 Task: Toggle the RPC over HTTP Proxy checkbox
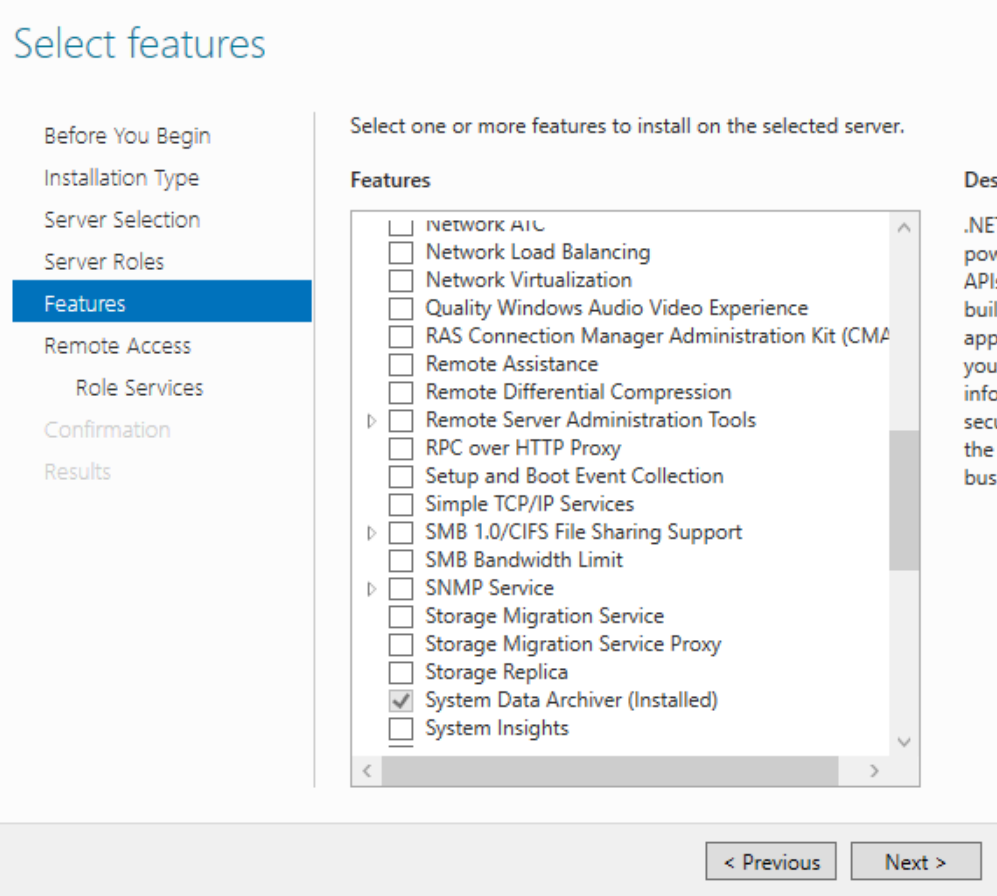click(x=400, y=449)
